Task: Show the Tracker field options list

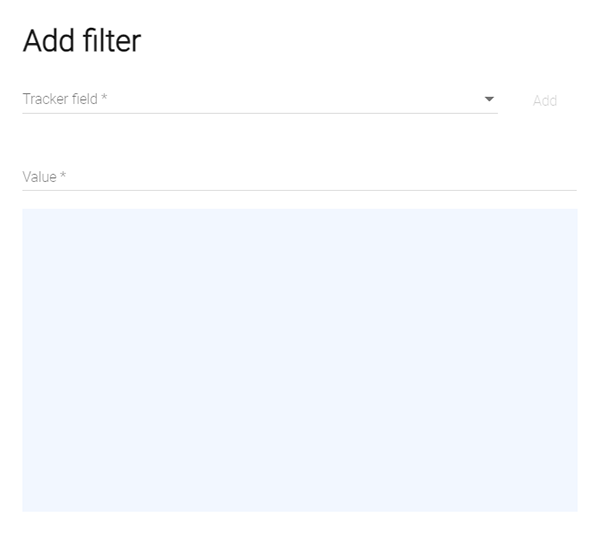Action: pyautogui.click(x=259, y=99)
